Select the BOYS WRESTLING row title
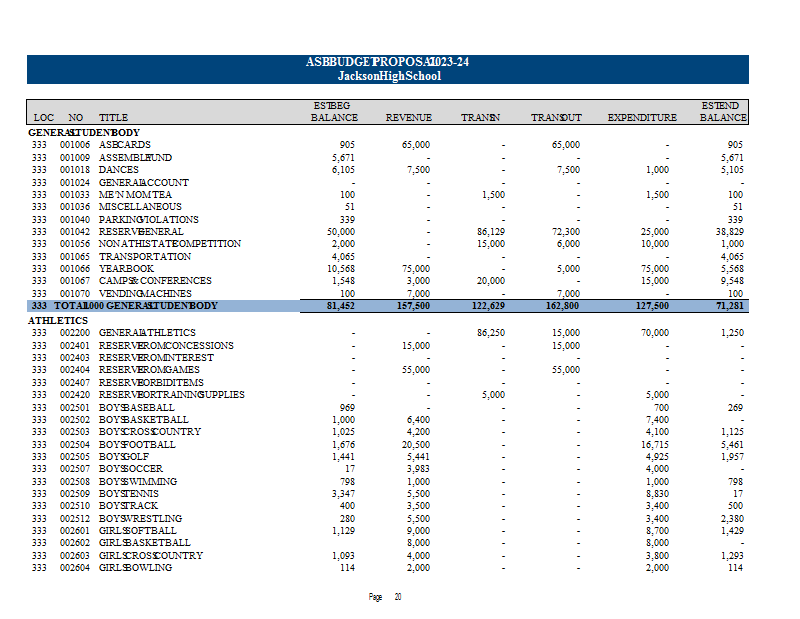Screen dimensions: 800x619 tap(140, 519)
